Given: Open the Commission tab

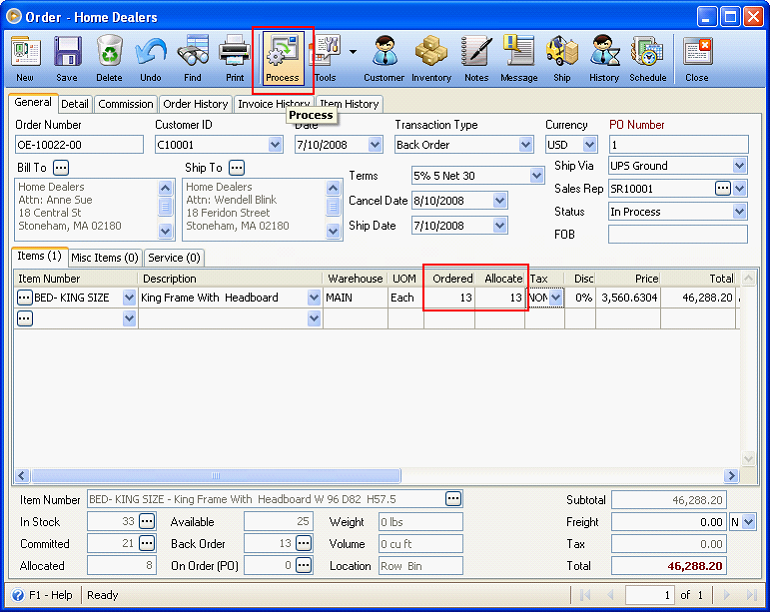Looking at the screenshot, I should [x=126, y=104].
